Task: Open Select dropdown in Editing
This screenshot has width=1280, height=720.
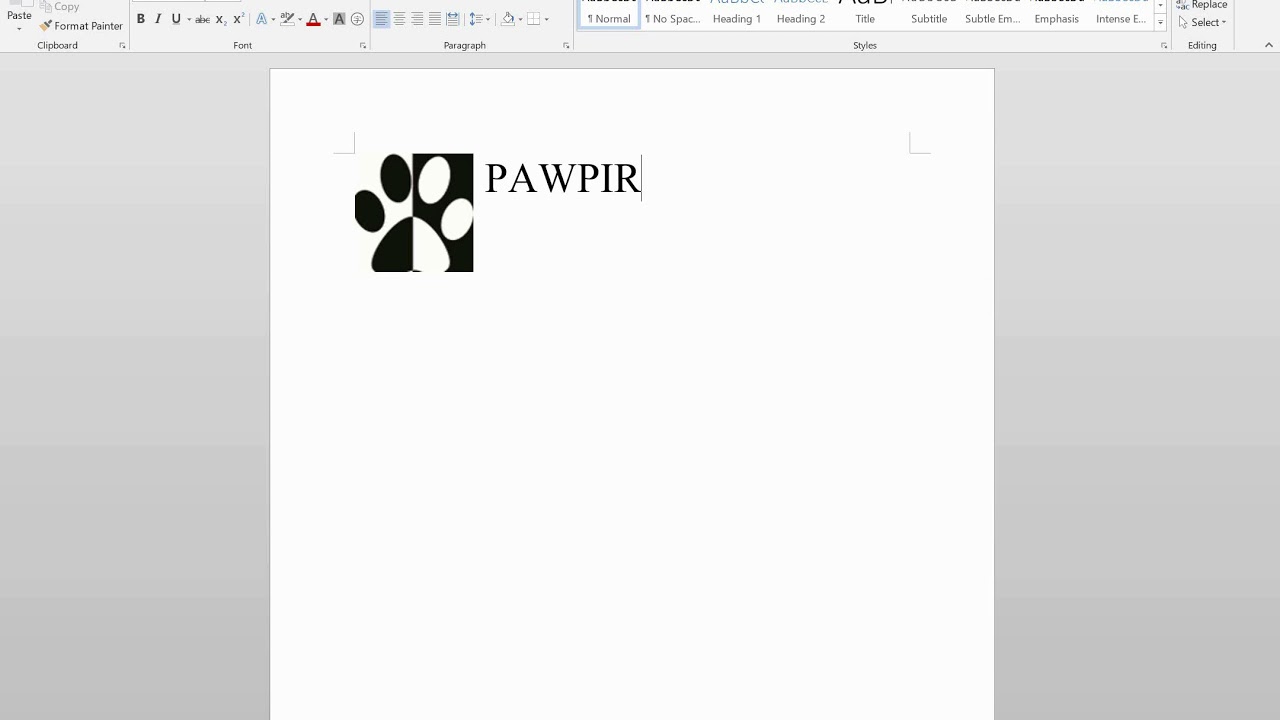Action: pyautogui.click(x=1201, y=22)
